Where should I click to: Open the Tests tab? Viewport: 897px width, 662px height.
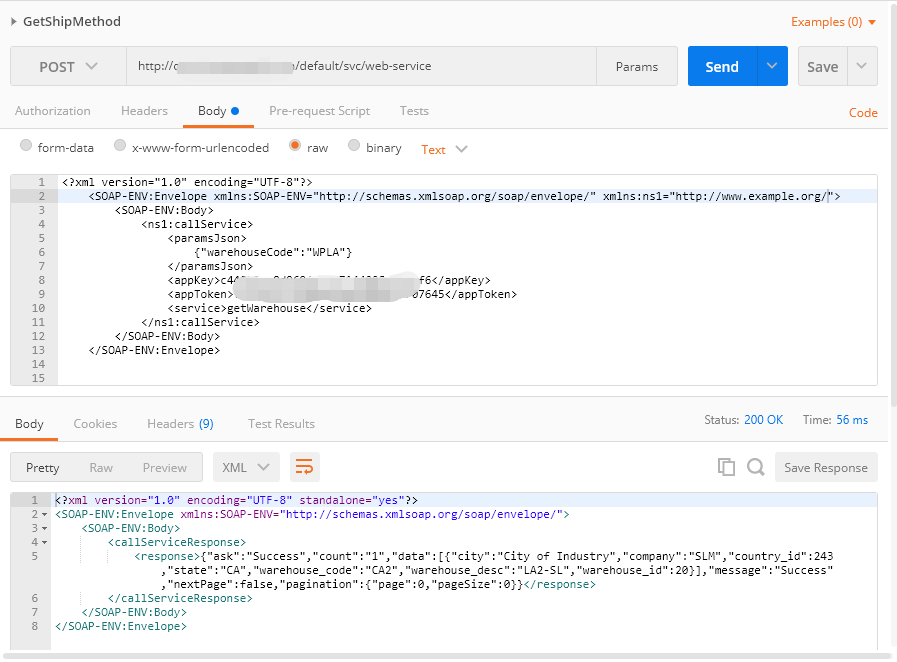click(414, 111)
